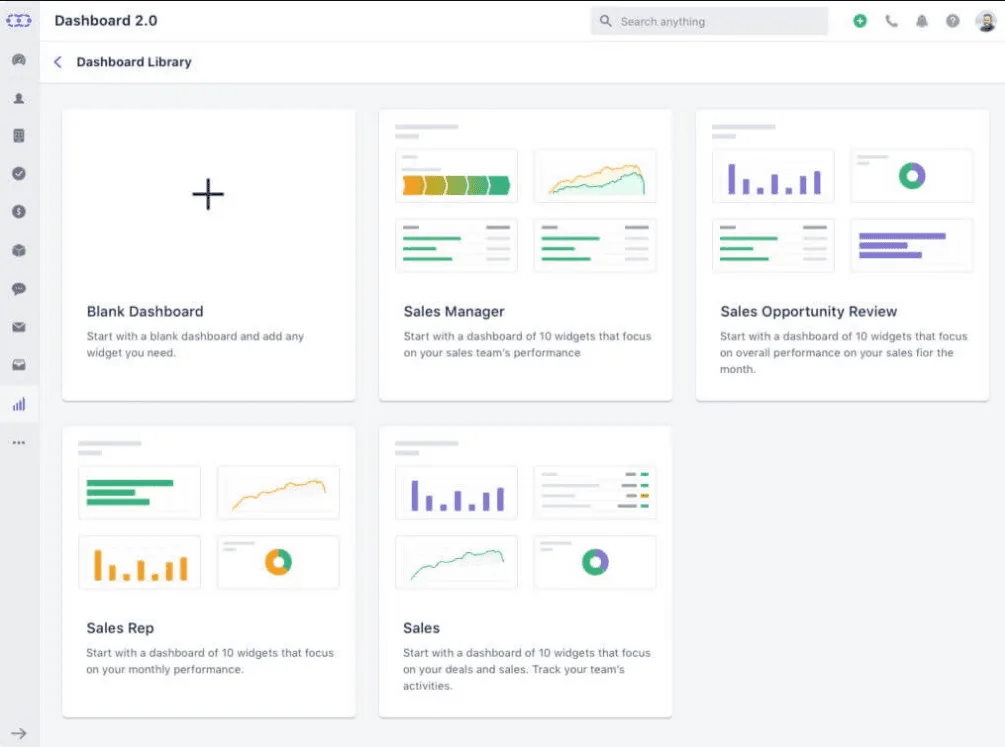Select the Reports bar chart sidebar icon

click(19, 404)
